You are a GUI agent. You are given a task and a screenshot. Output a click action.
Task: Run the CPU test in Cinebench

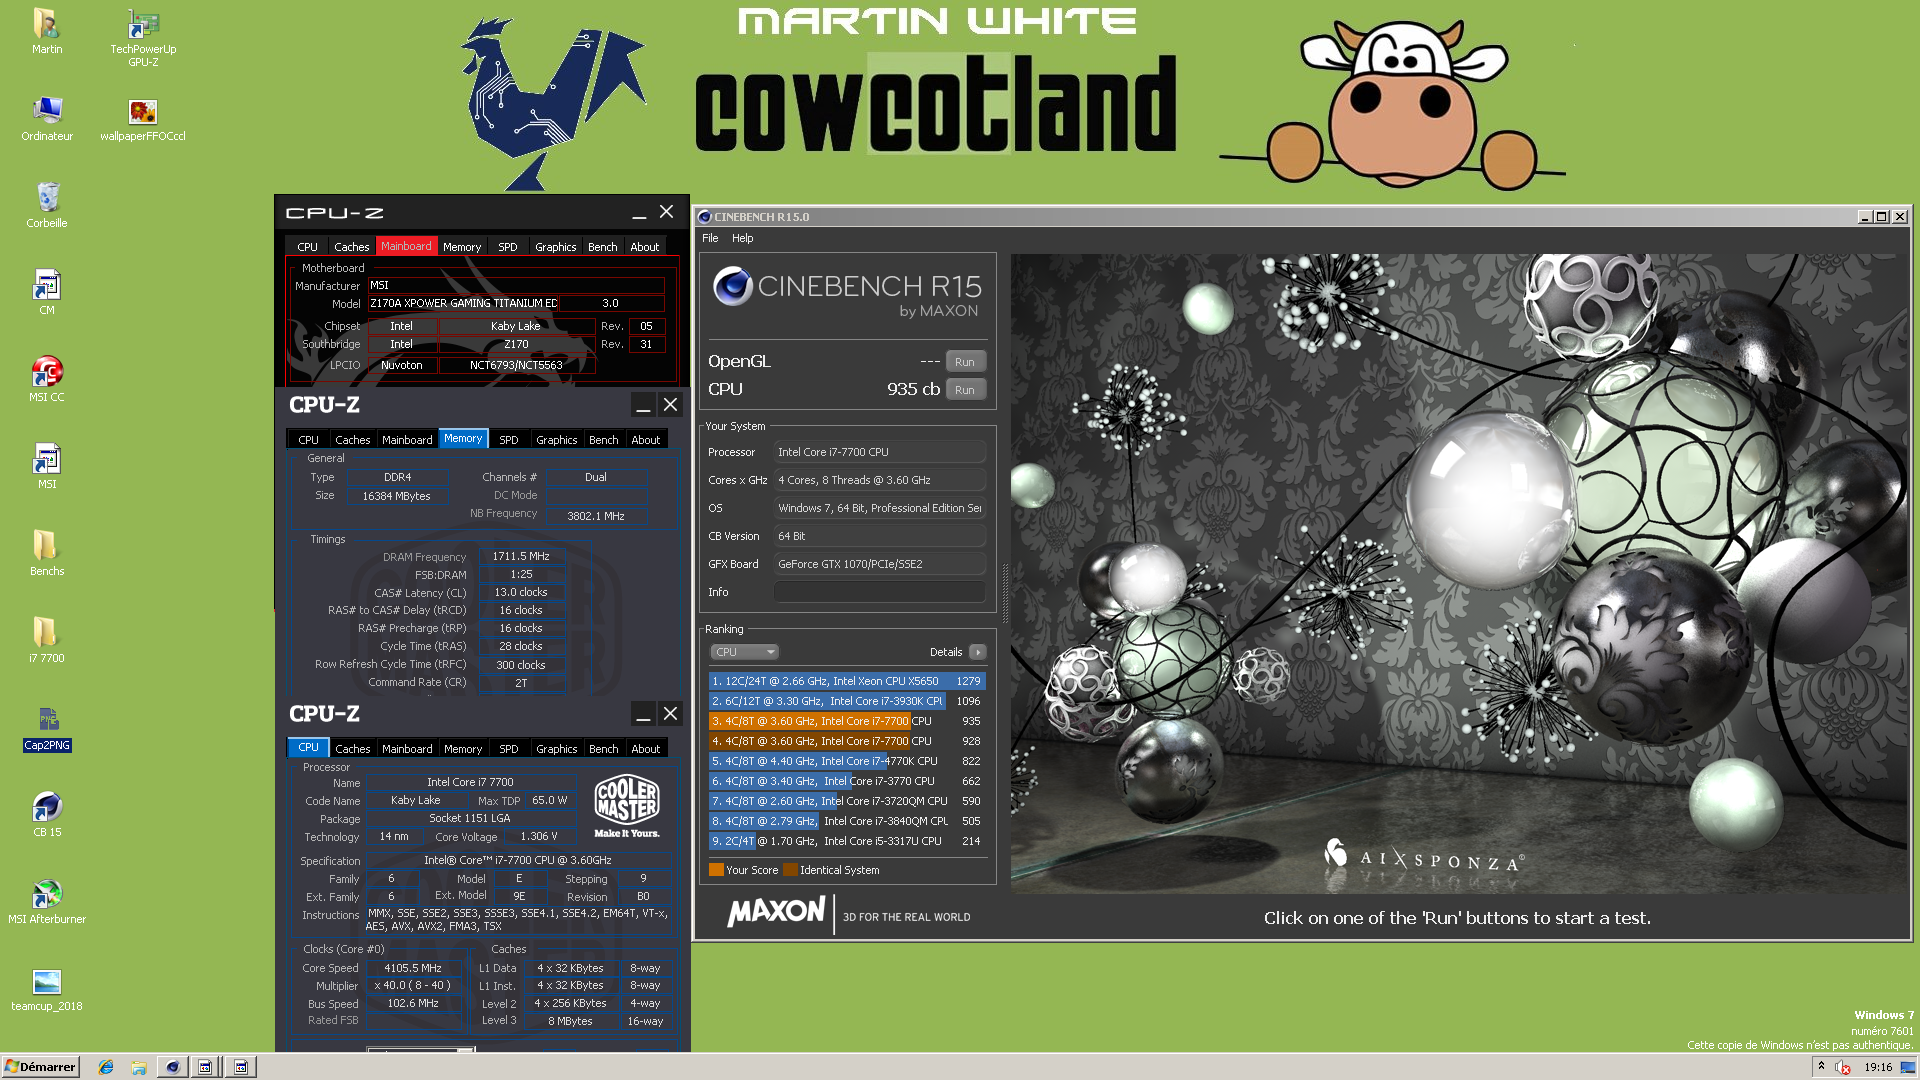[x=965, y=390]
